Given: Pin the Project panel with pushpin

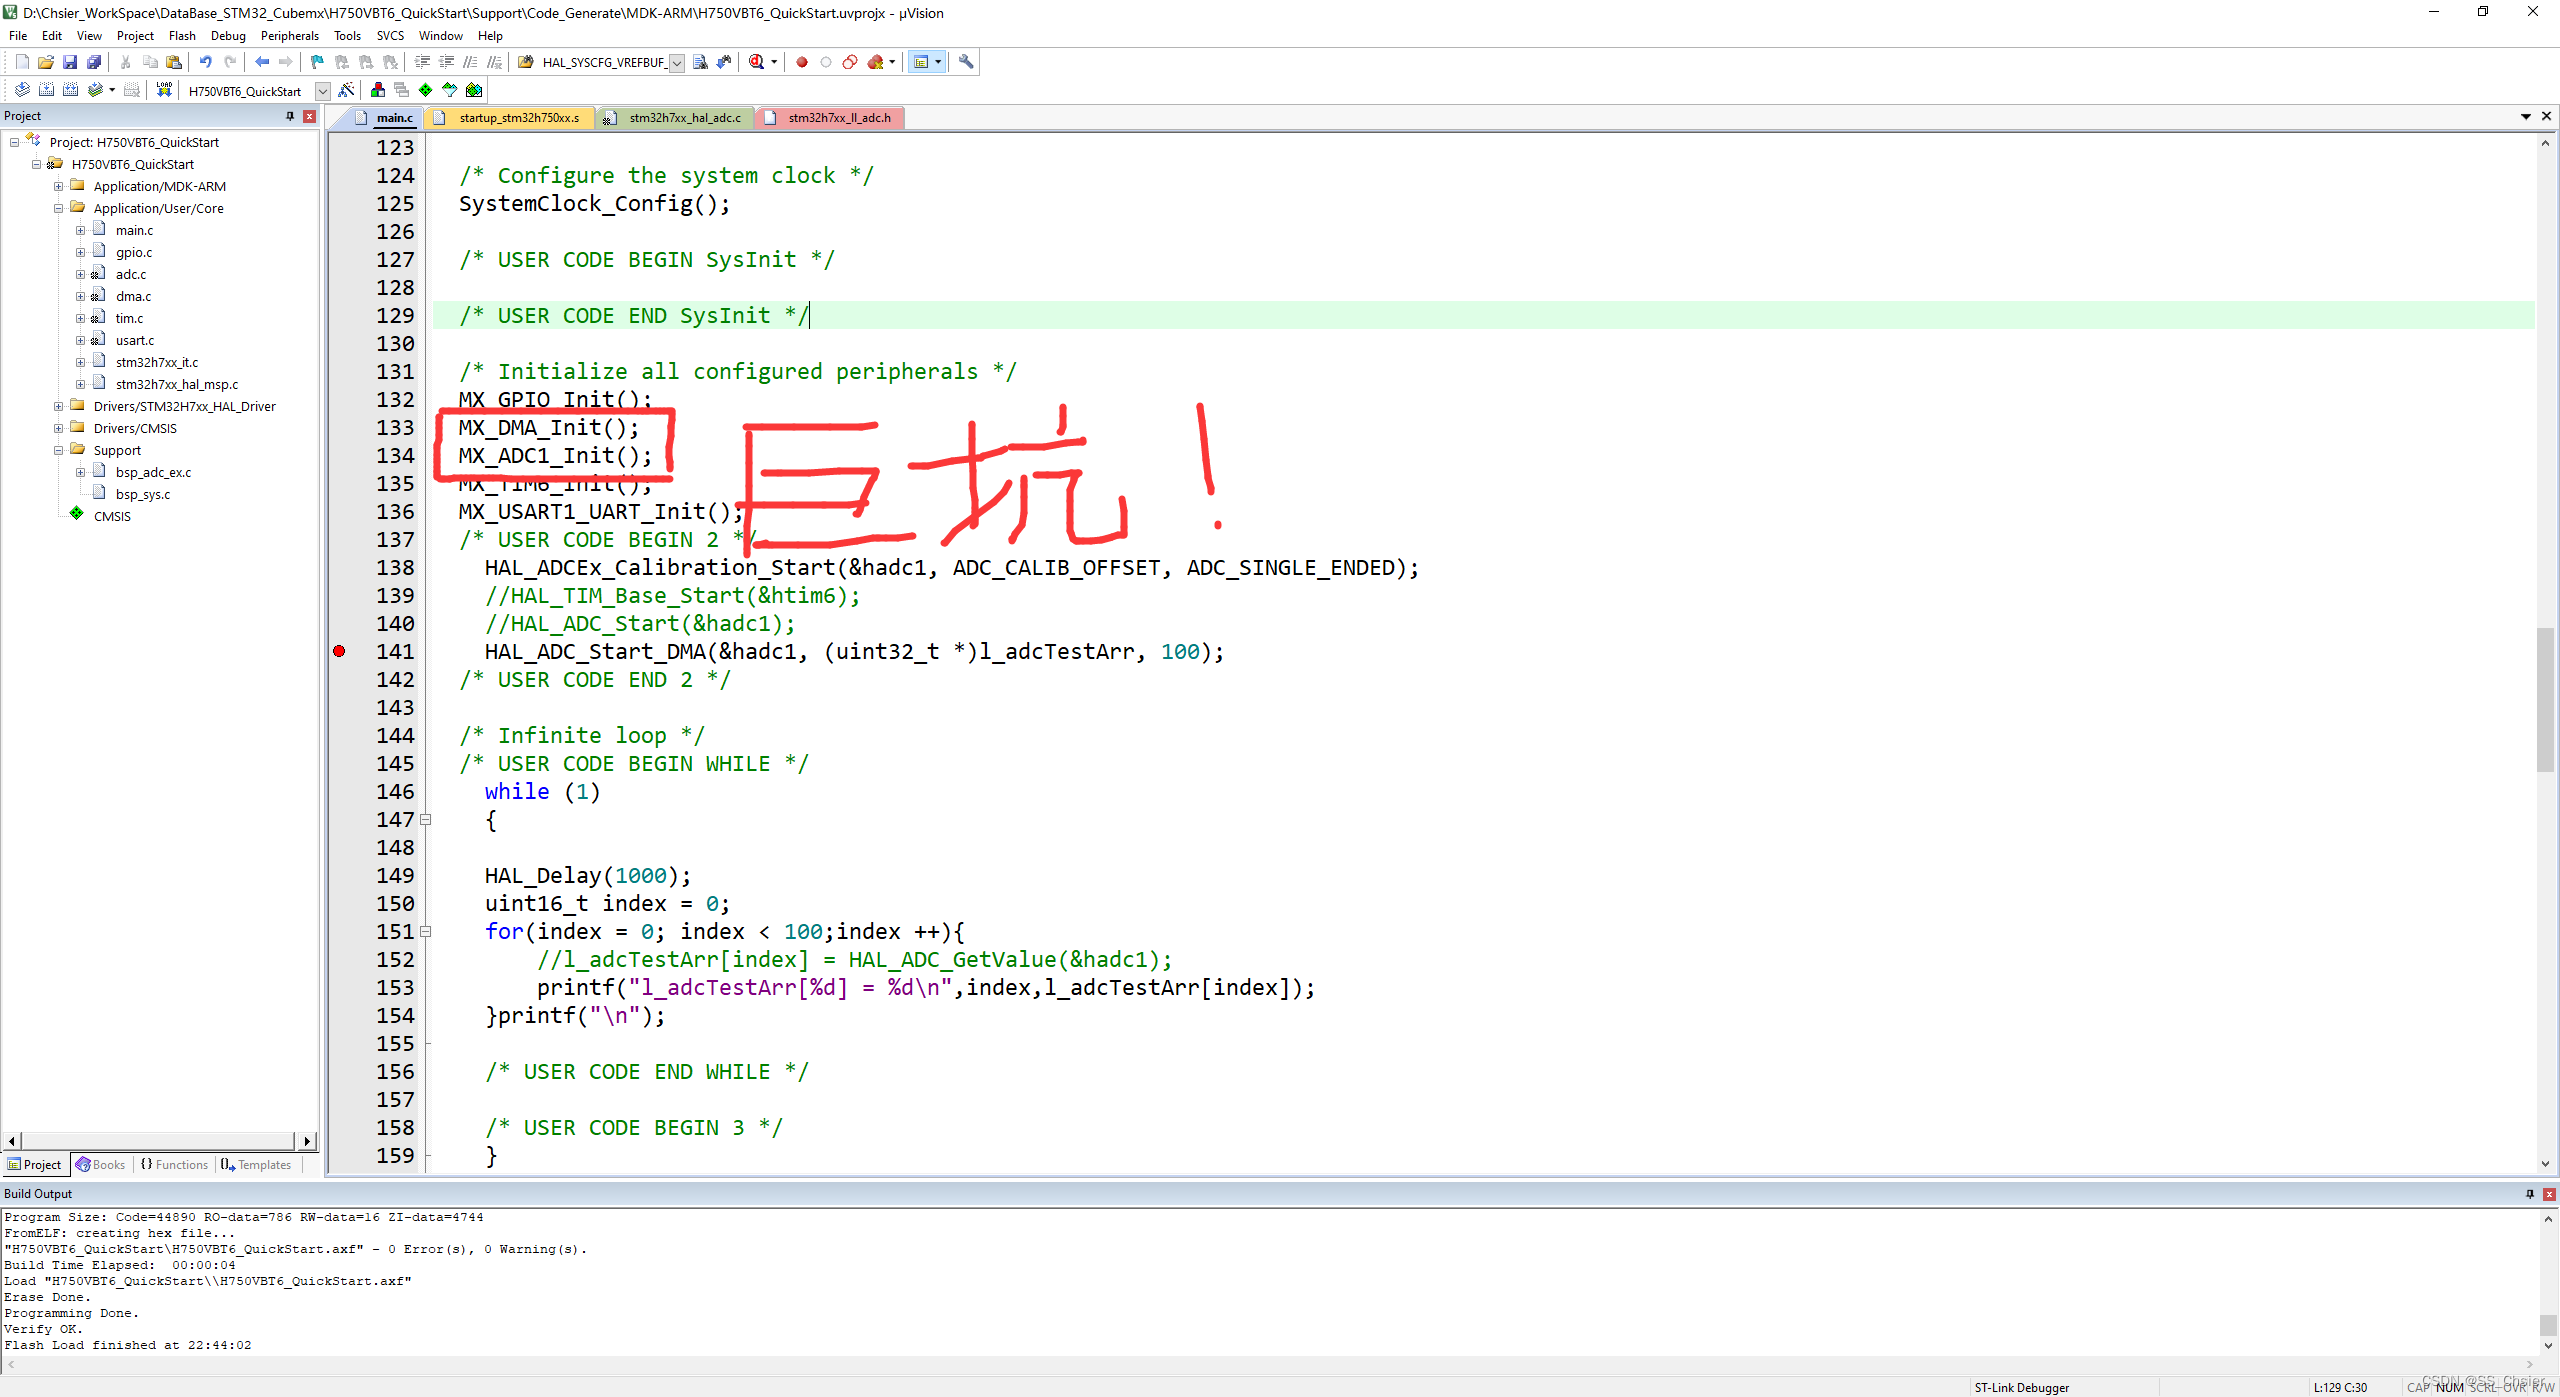Looking at the screenshot, I should 290,116.
